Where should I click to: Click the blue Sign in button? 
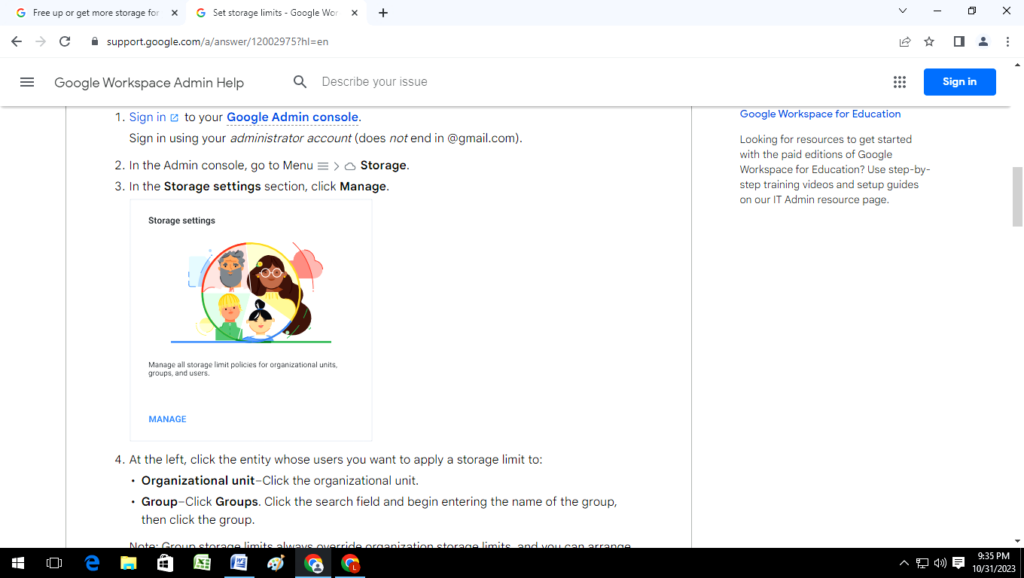click(959, 82)
